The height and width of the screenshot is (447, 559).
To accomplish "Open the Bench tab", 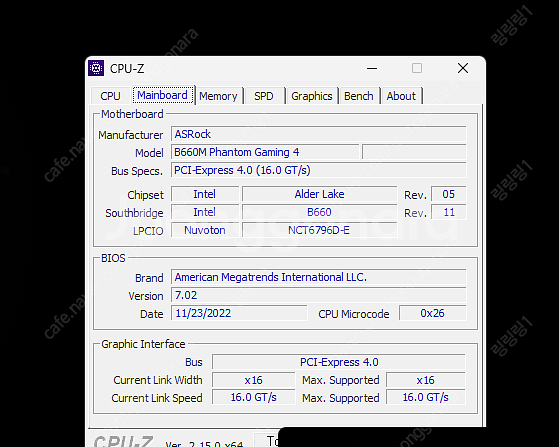I will coord(359,96).
